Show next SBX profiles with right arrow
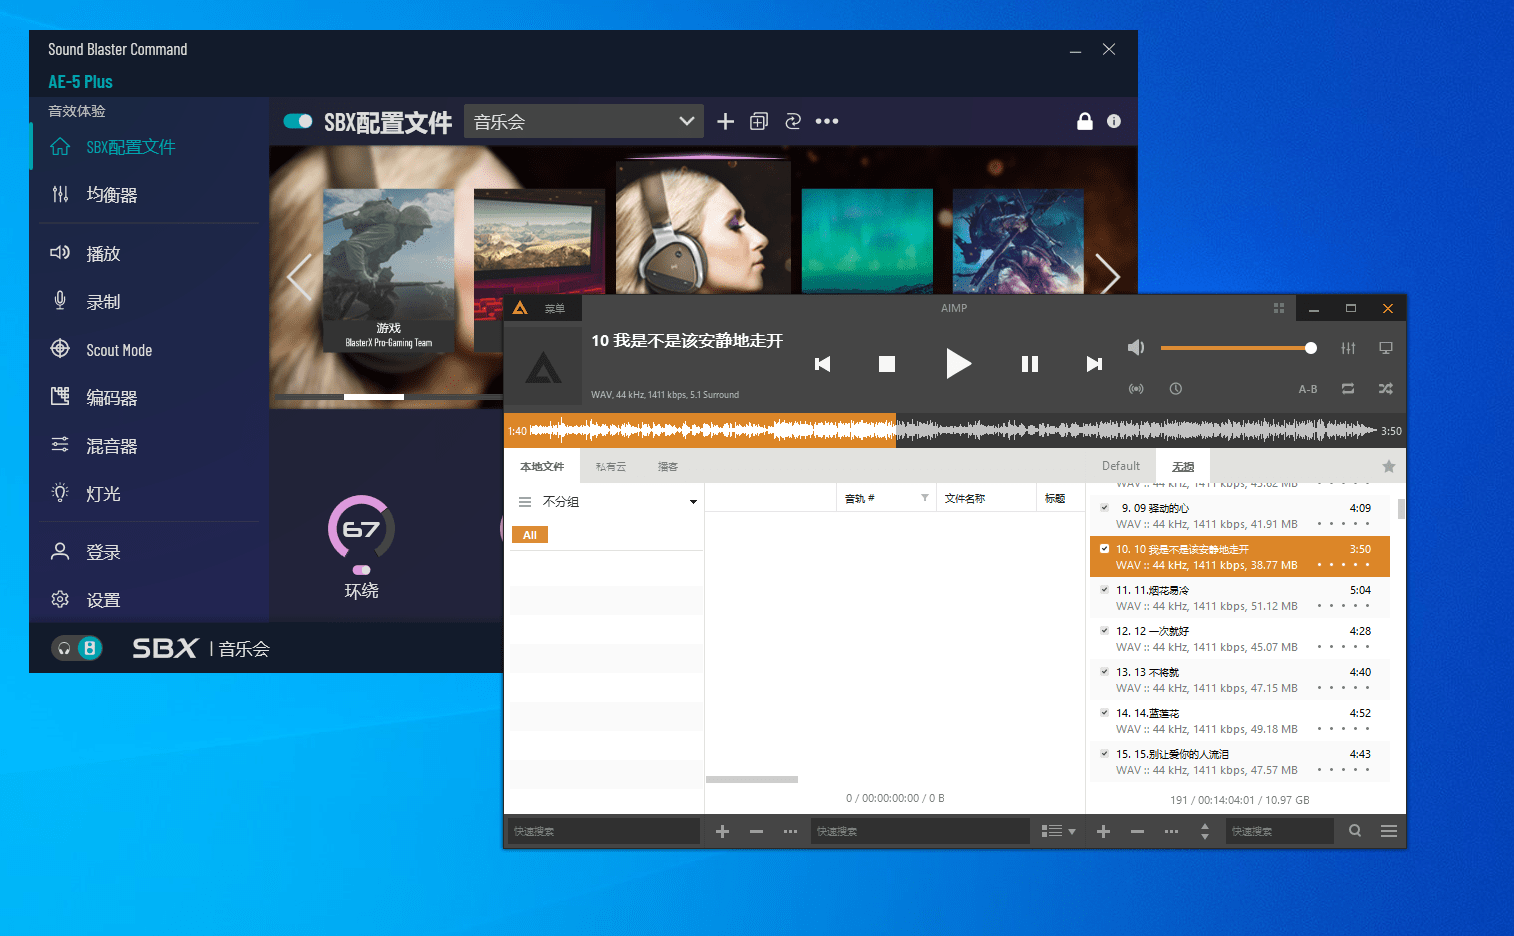Viewport: 1514px width, 936px height. tap(1107, 274)
